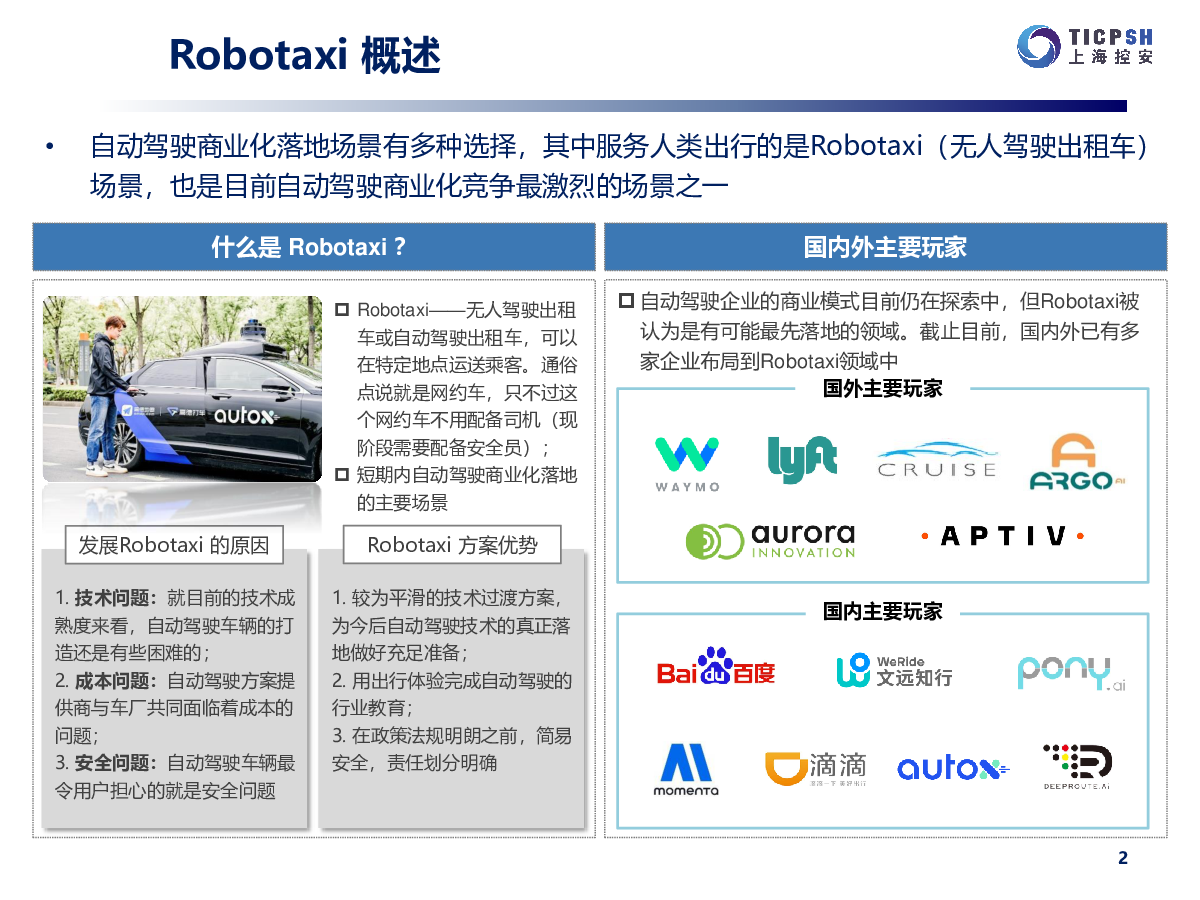Click the '3. 安全问题' paragraph

[175, 776]
